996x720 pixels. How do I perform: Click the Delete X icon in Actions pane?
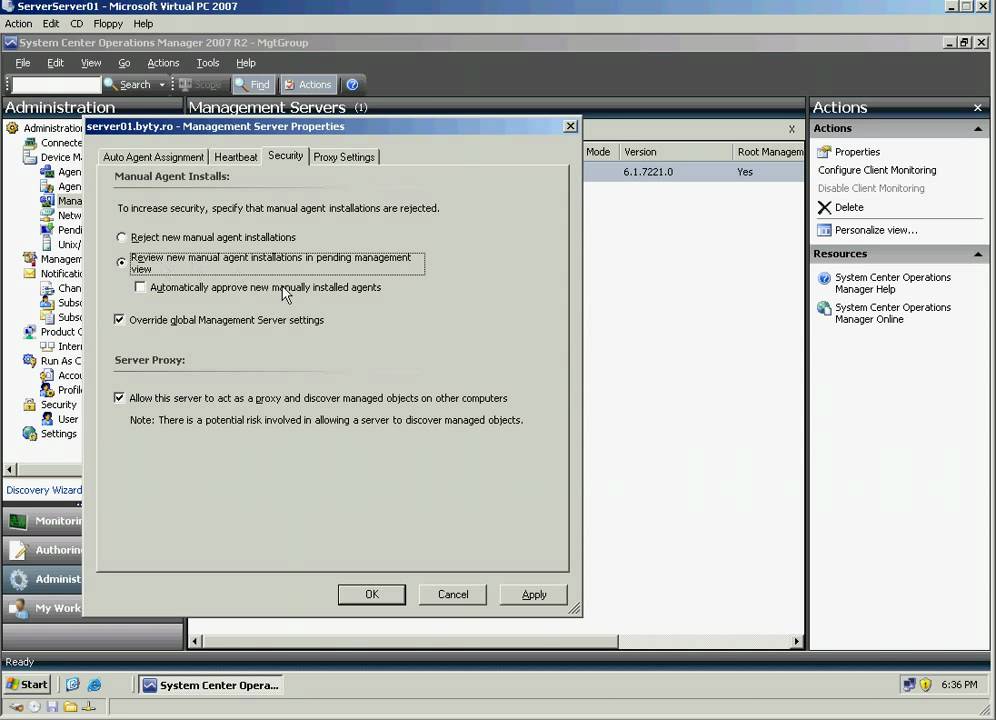pos(824,207)
